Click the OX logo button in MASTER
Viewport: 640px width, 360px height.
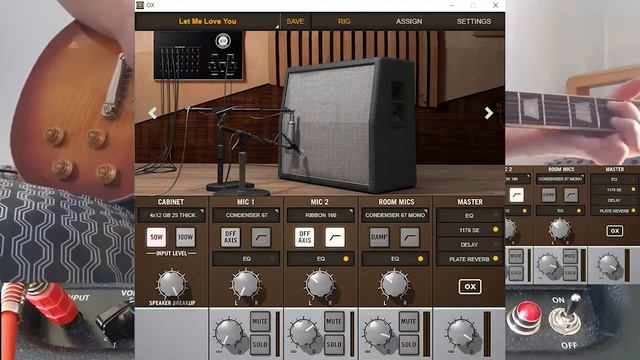[x=470, y=287]
